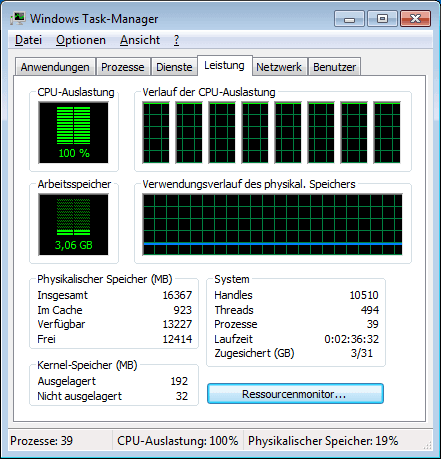The image size is (441, 459).
Task: Click the Verfügbar value 13227
Action: pos(177,324)
